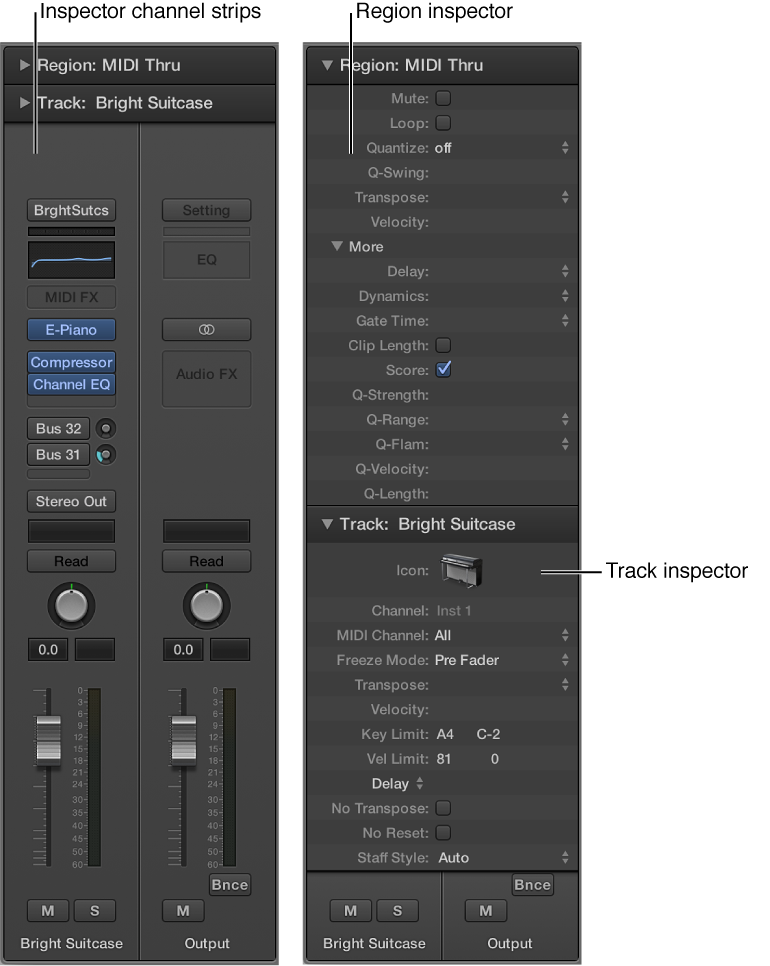Image resolution: width=770 pixels, height=966 pixels.
Task: Click the Vel Limit 81 value
Action: coord(444,759)
